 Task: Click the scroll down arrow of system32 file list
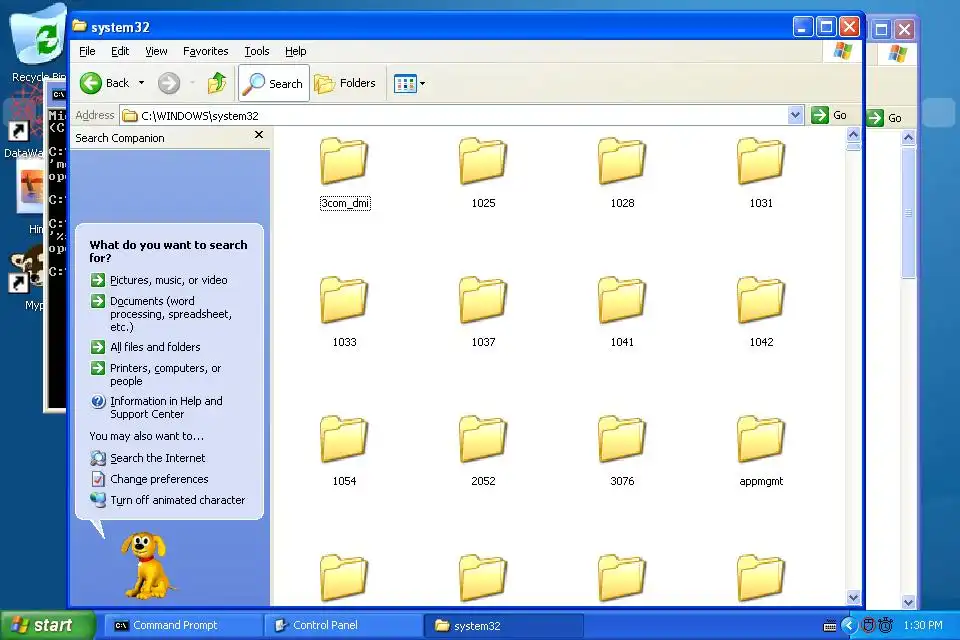(x=853, y=597)
